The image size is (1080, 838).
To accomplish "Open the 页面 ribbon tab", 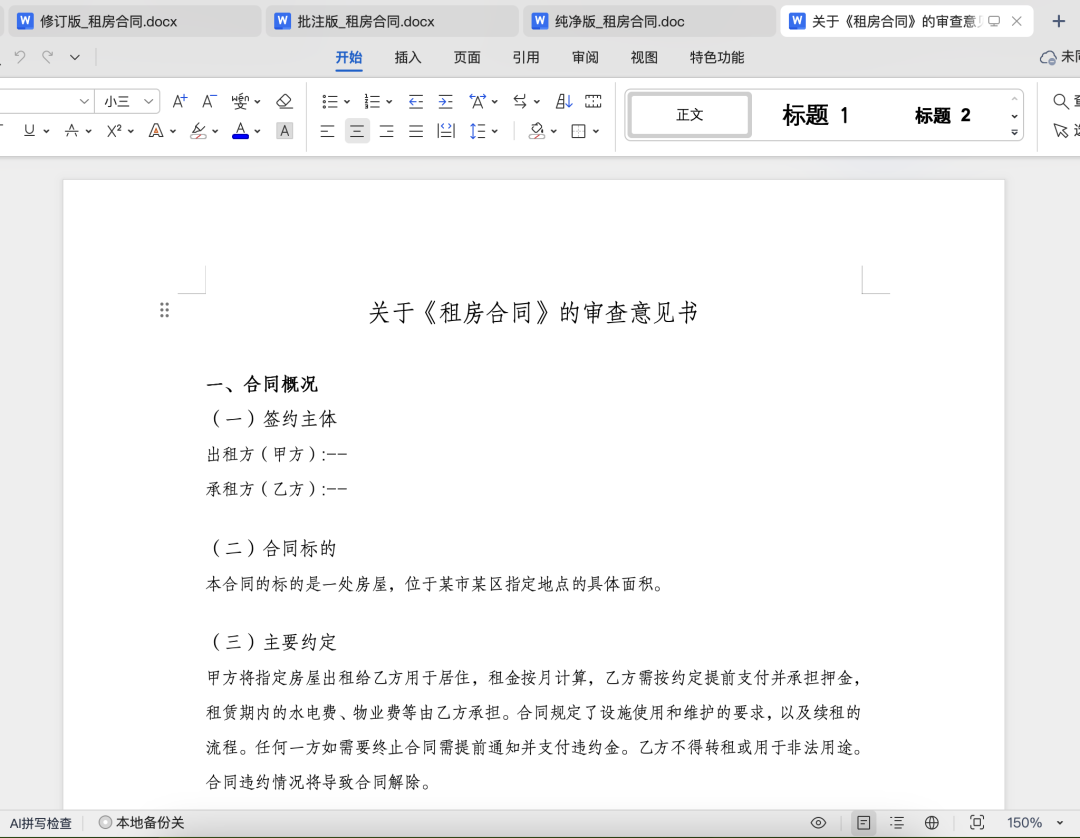I will pyautogui.click(x=467, y=58).
